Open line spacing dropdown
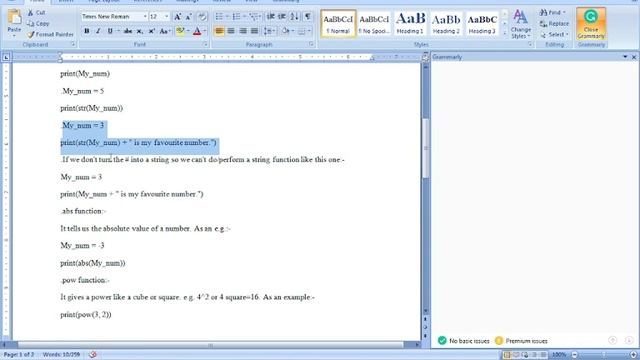The height and width of the screenshot is (360, 640). tap(269, 31)
